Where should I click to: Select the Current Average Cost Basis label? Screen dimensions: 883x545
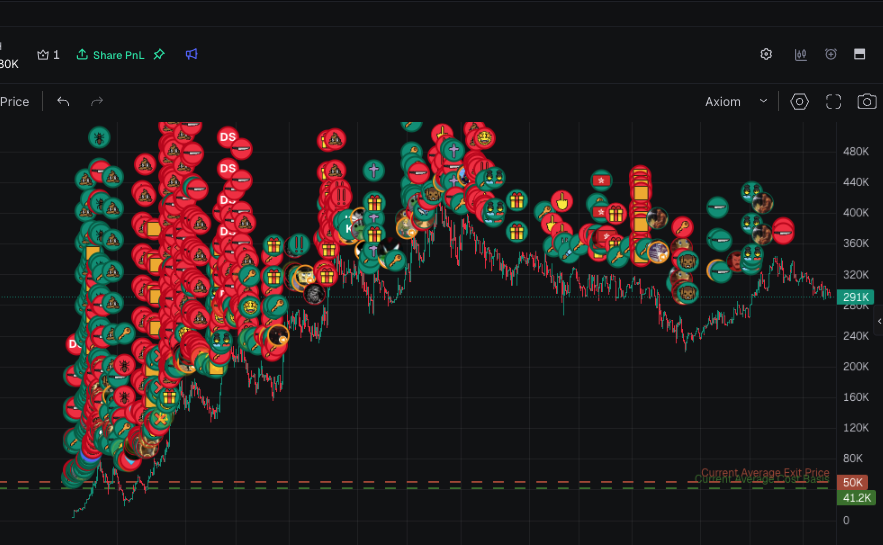[x=761, y=479]
